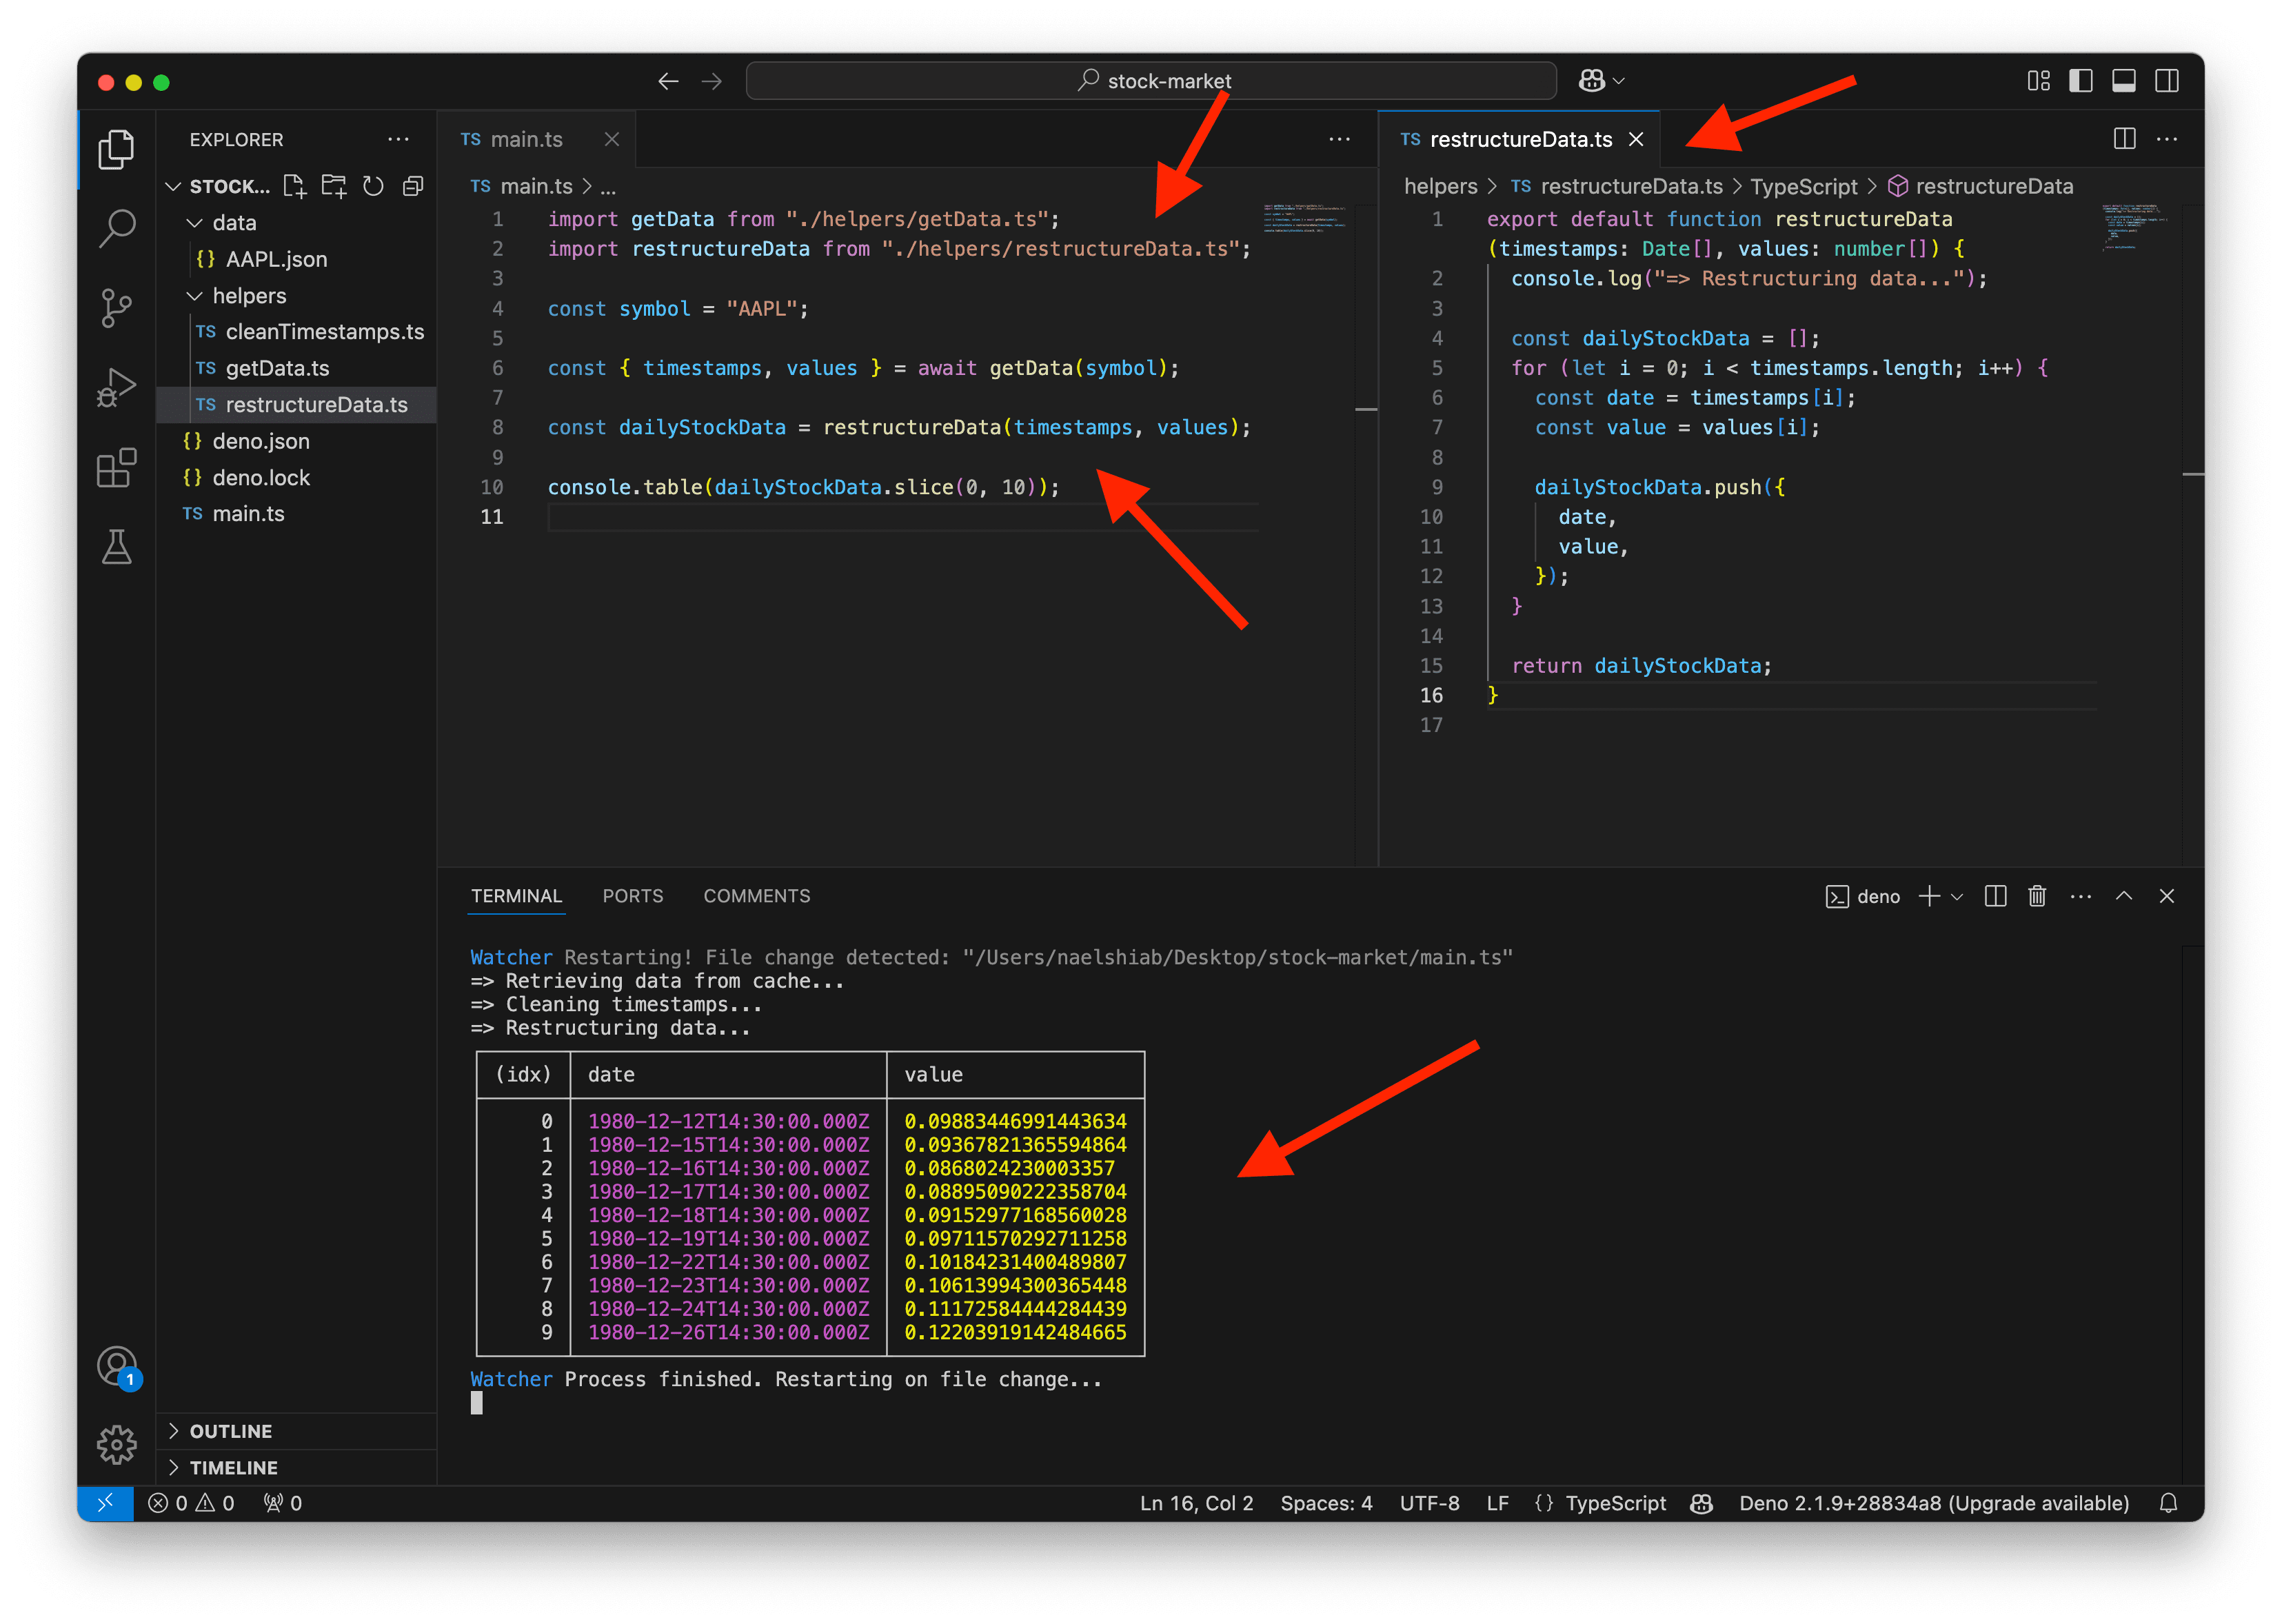Open the Search view in activity bar
2282x1624 pixels.
coord(116,229)
